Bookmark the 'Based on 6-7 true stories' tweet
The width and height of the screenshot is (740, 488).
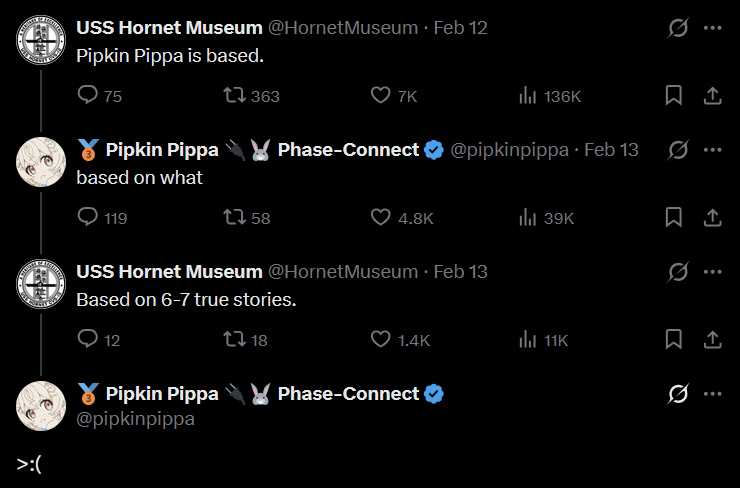tap(674, 340)
